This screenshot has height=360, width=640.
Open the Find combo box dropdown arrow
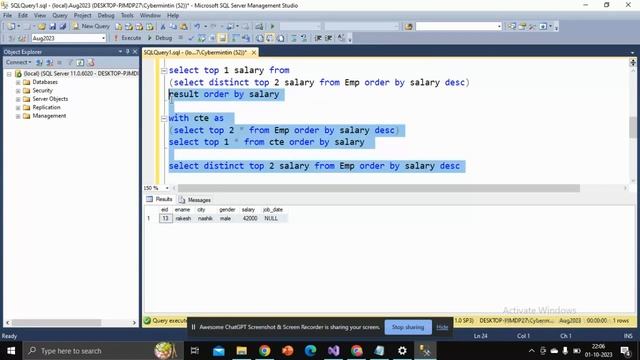click(x=499, y=27)
